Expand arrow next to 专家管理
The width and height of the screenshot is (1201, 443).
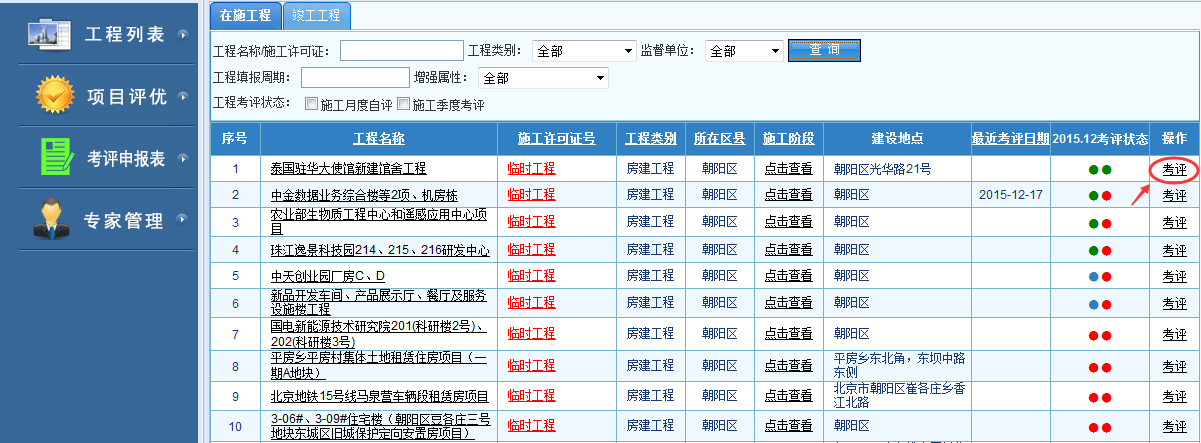tap(182, 221)
